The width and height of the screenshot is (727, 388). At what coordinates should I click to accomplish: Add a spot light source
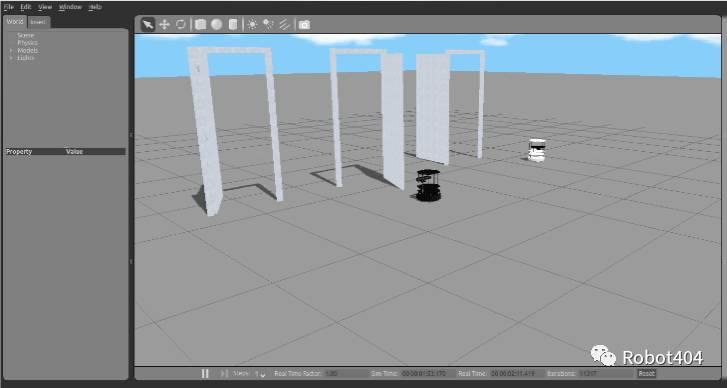(x=268, y=25)
